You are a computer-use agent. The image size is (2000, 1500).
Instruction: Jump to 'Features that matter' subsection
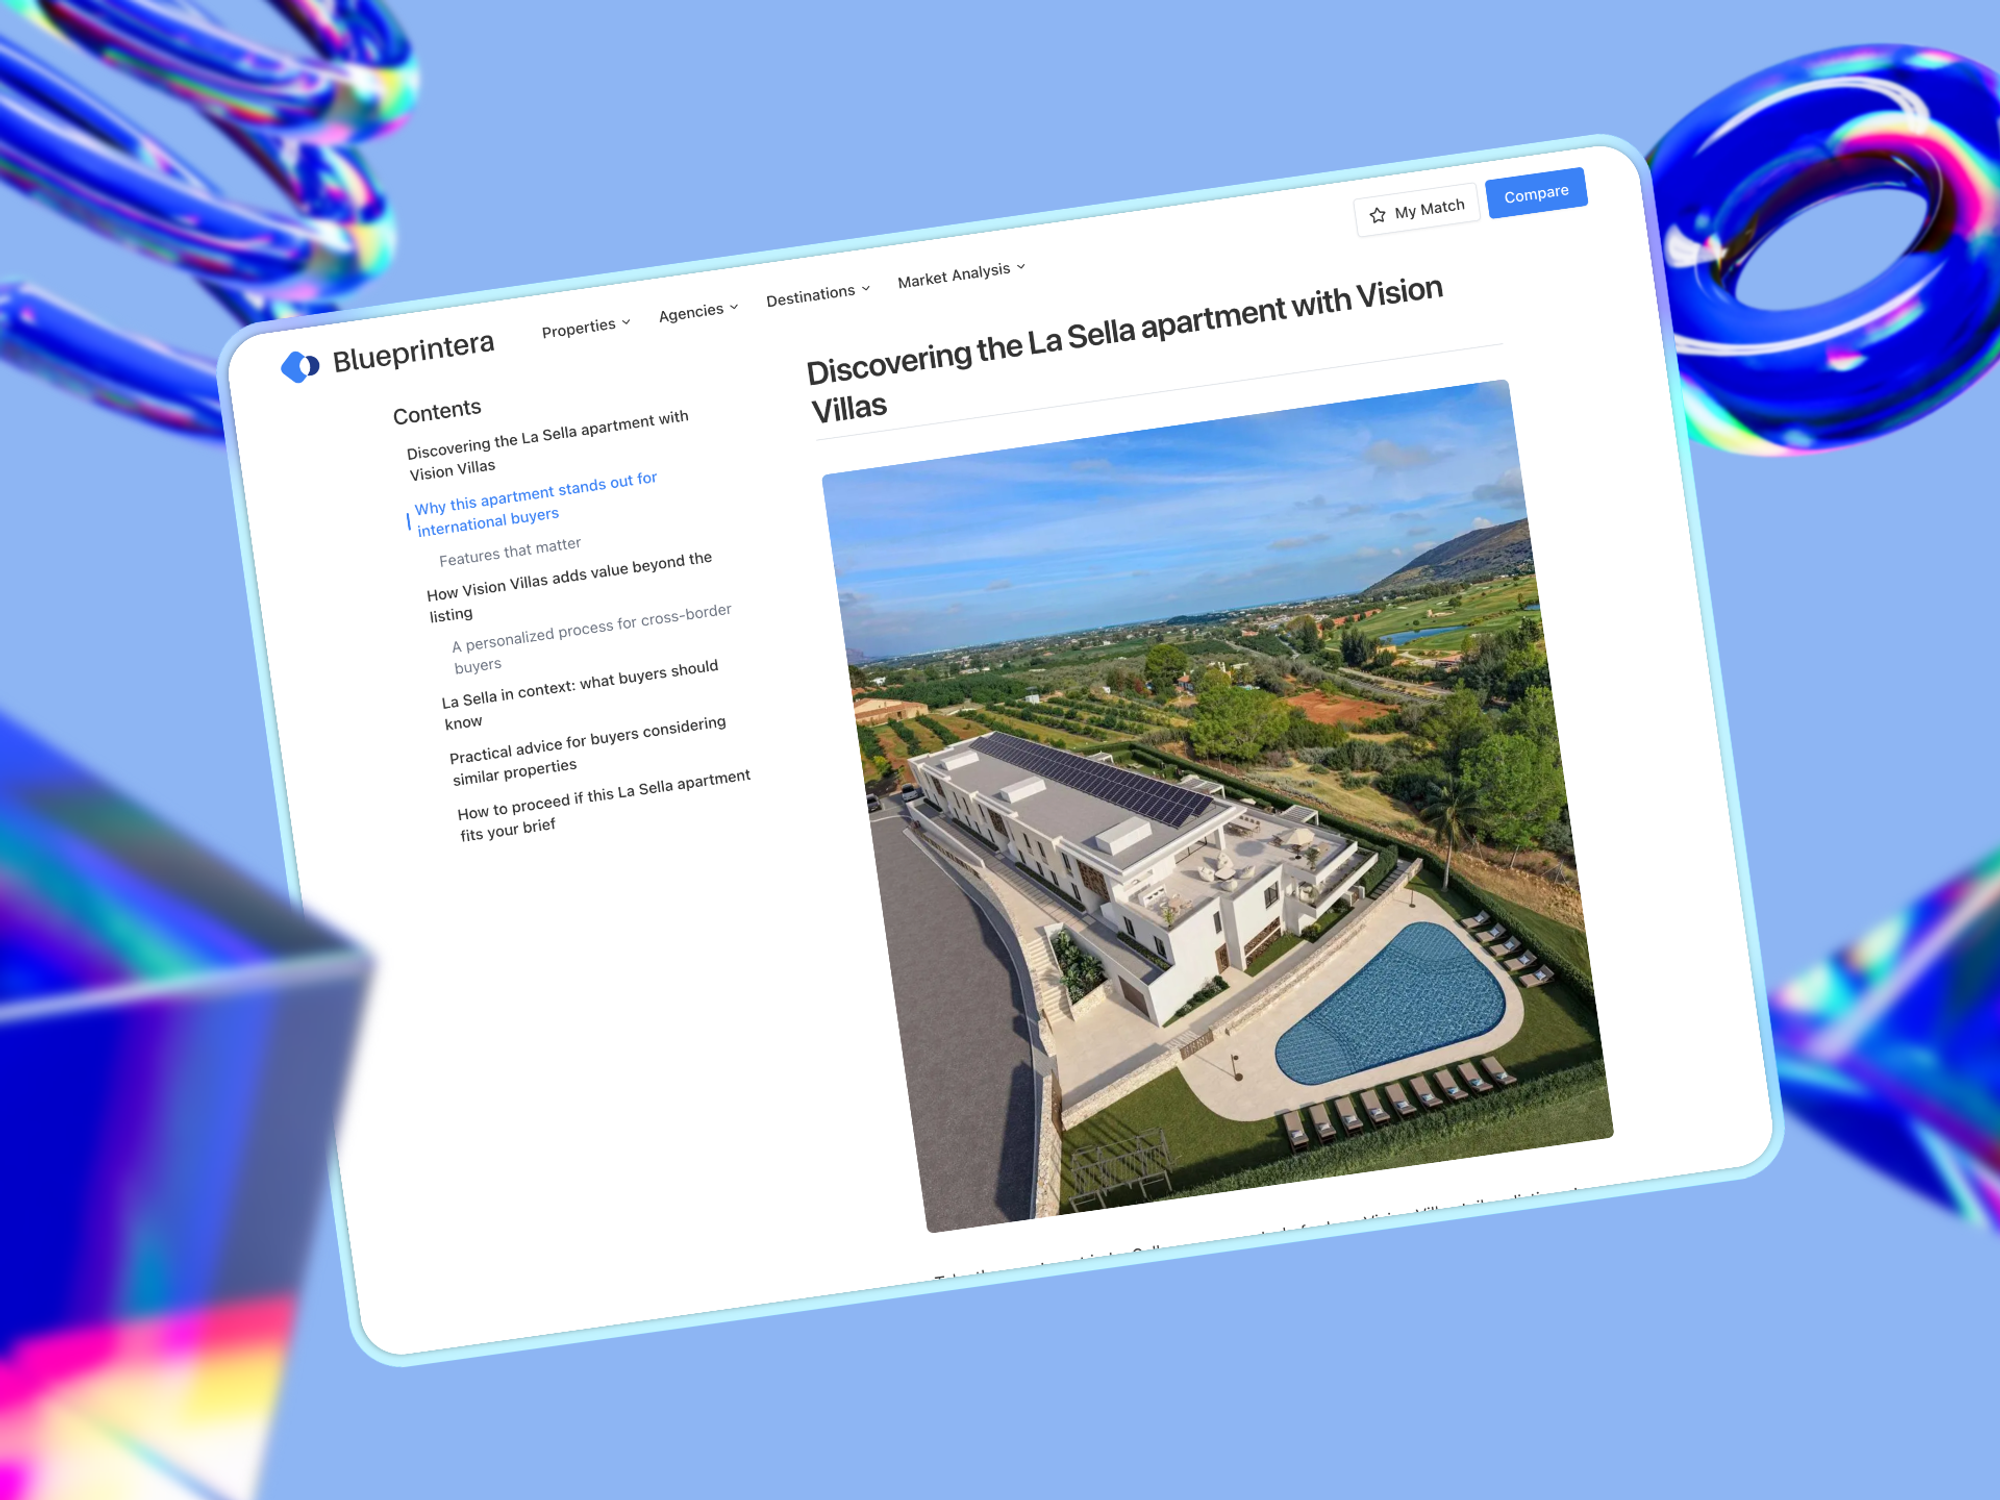510,551
